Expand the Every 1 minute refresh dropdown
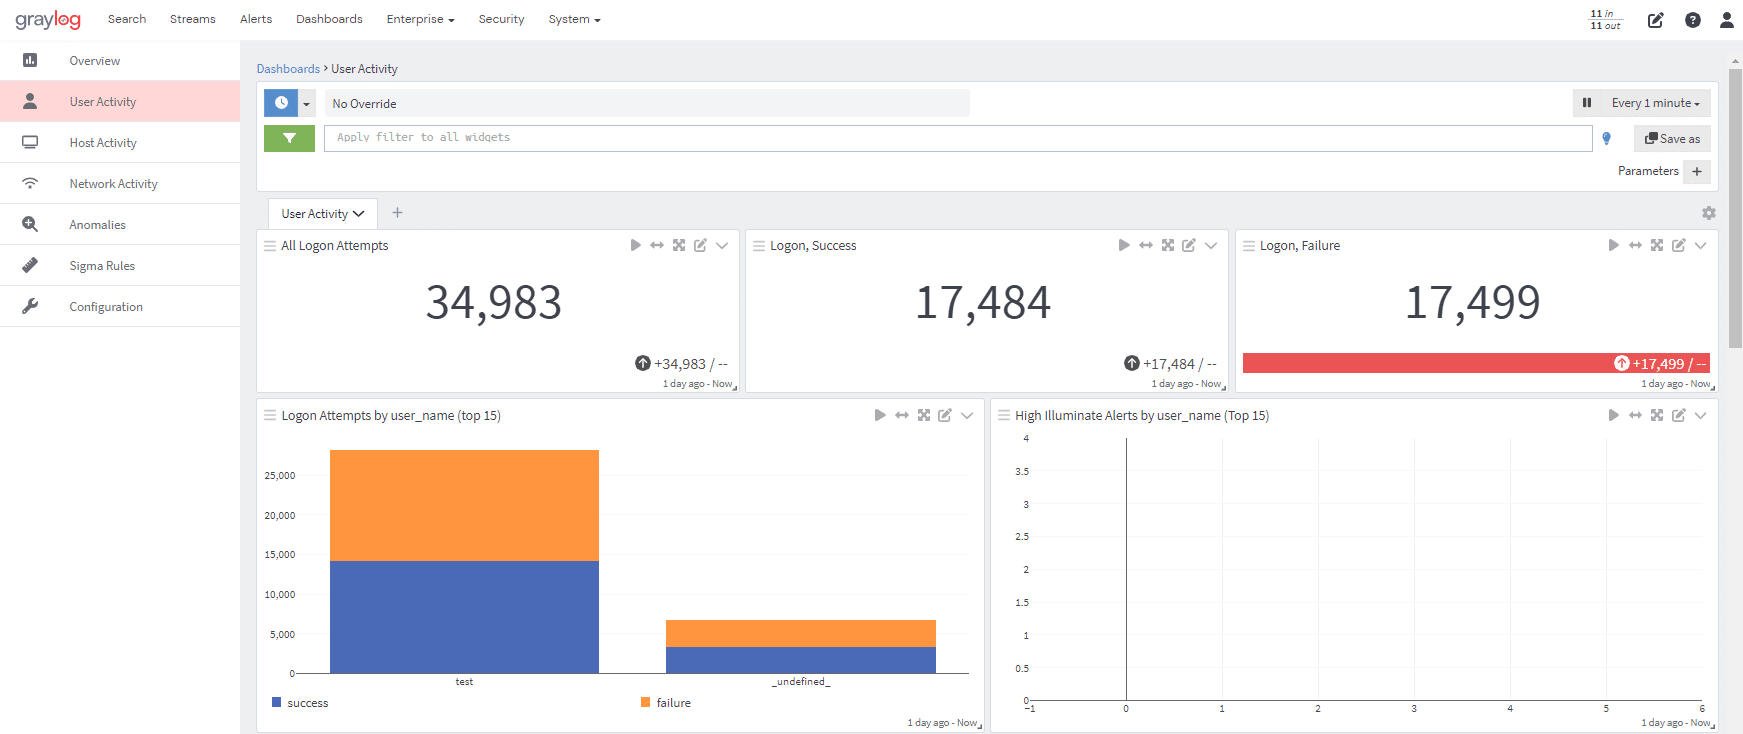The image size is (1743, 734). pyautogui.click(x=1655, y=103)
